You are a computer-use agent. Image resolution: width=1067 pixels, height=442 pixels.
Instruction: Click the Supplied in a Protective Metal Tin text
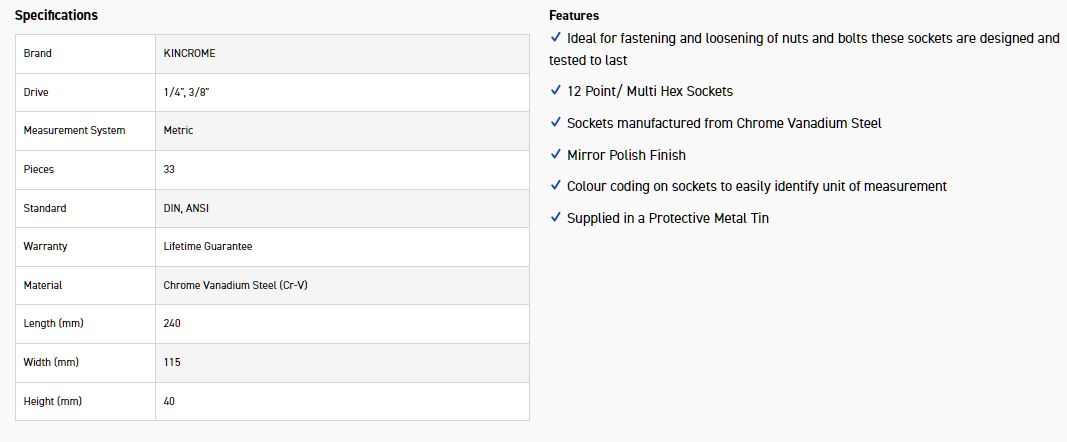(x=667, y=218)
